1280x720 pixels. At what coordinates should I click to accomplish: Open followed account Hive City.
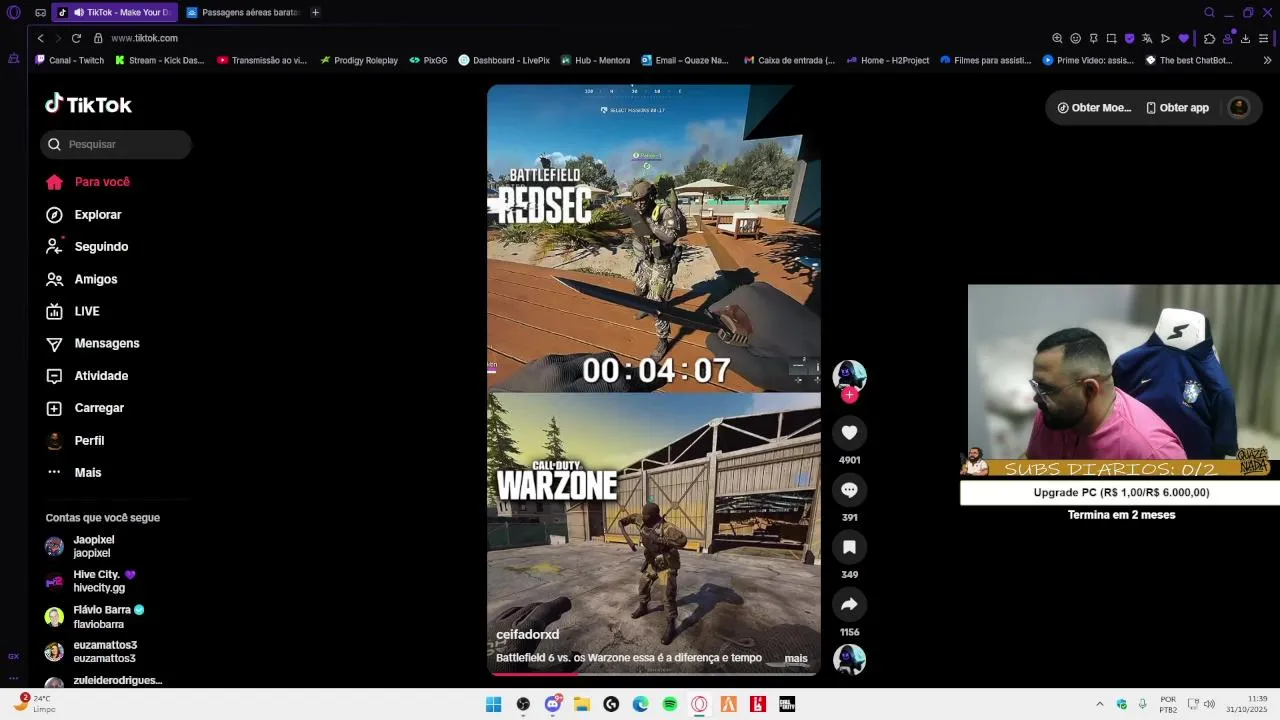point(90,581)
